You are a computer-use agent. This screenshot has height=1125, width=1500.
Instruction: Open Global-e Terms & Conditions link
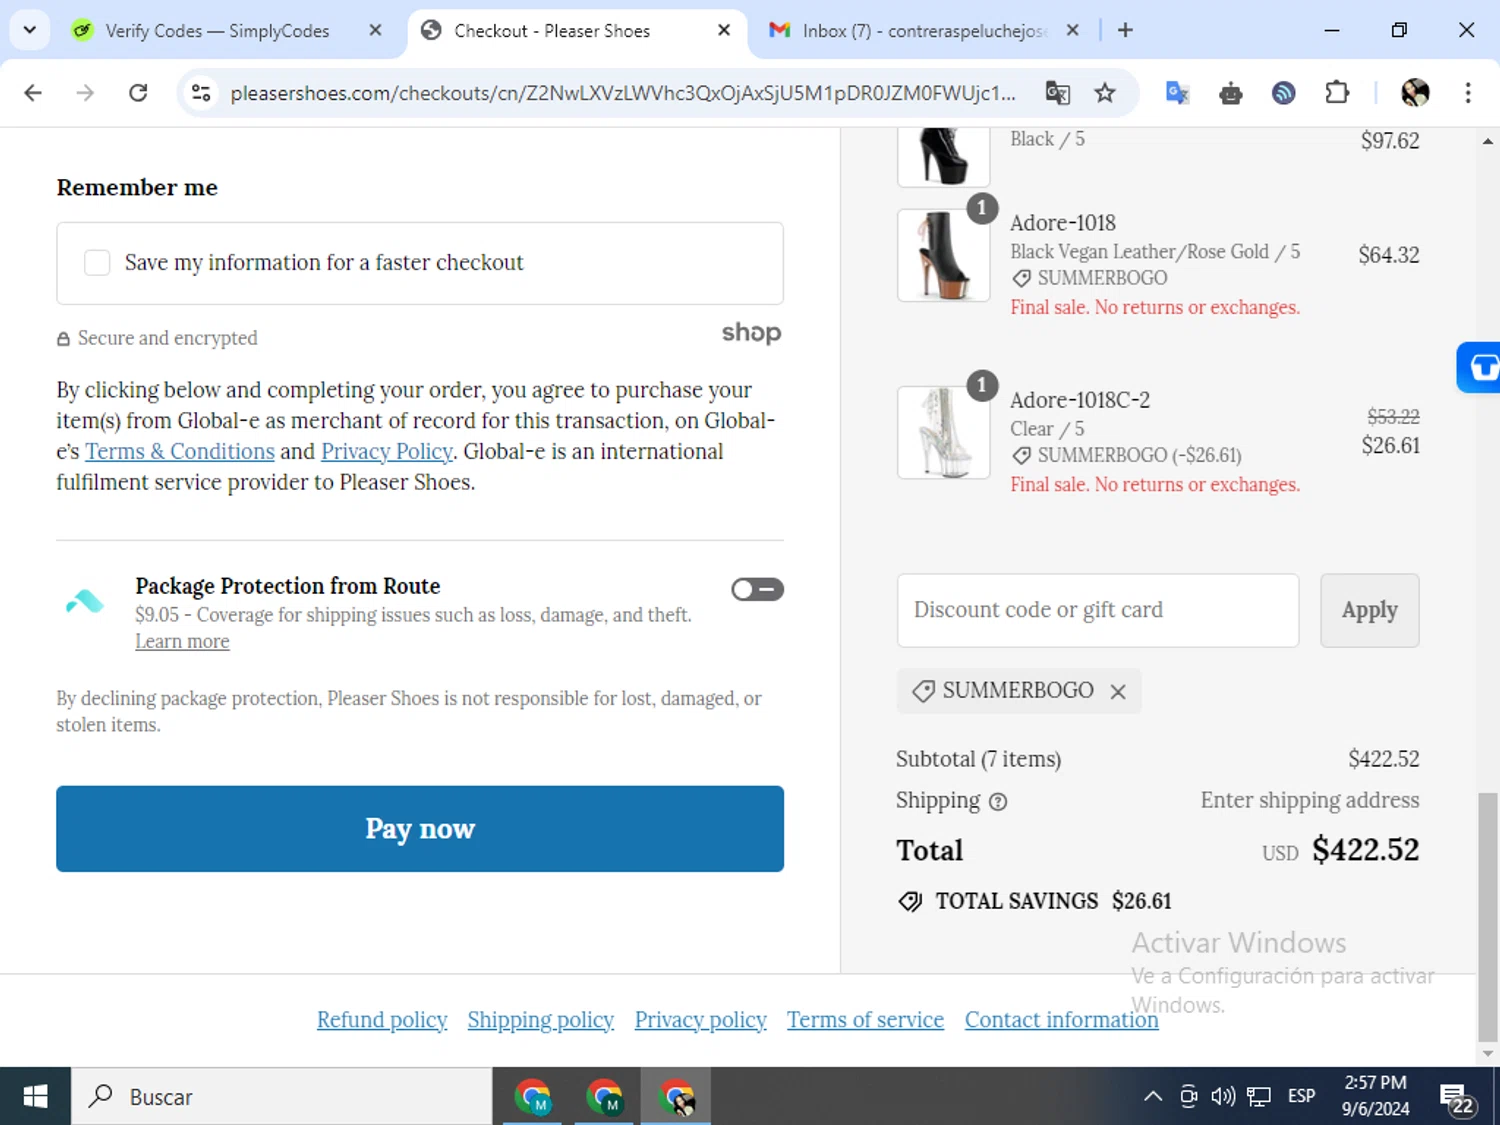(180, 451)
